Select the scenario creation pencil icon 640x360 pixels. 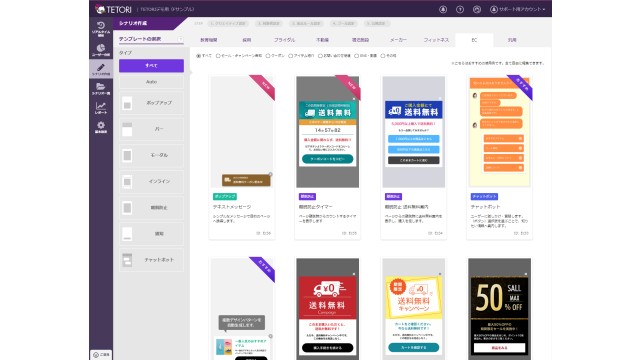(x=101, y=69)
